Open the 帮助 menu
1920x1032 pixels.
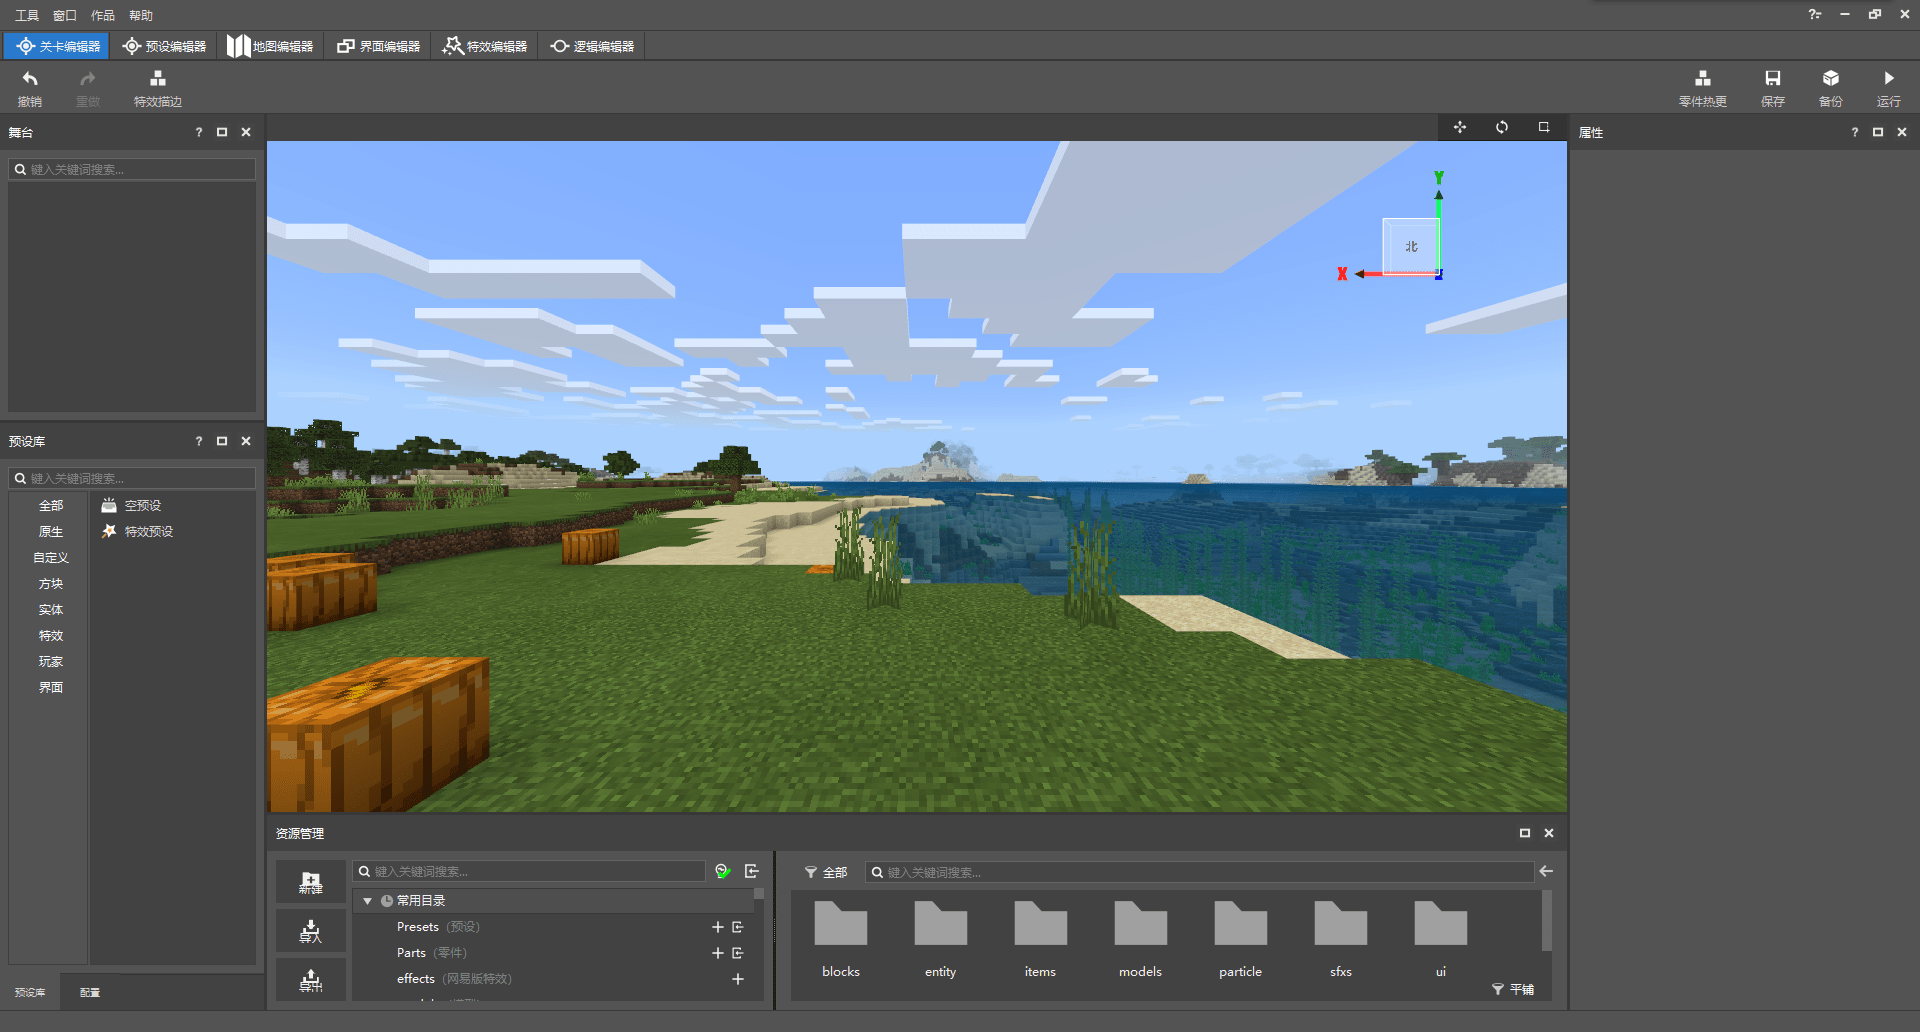coord(141,15)
